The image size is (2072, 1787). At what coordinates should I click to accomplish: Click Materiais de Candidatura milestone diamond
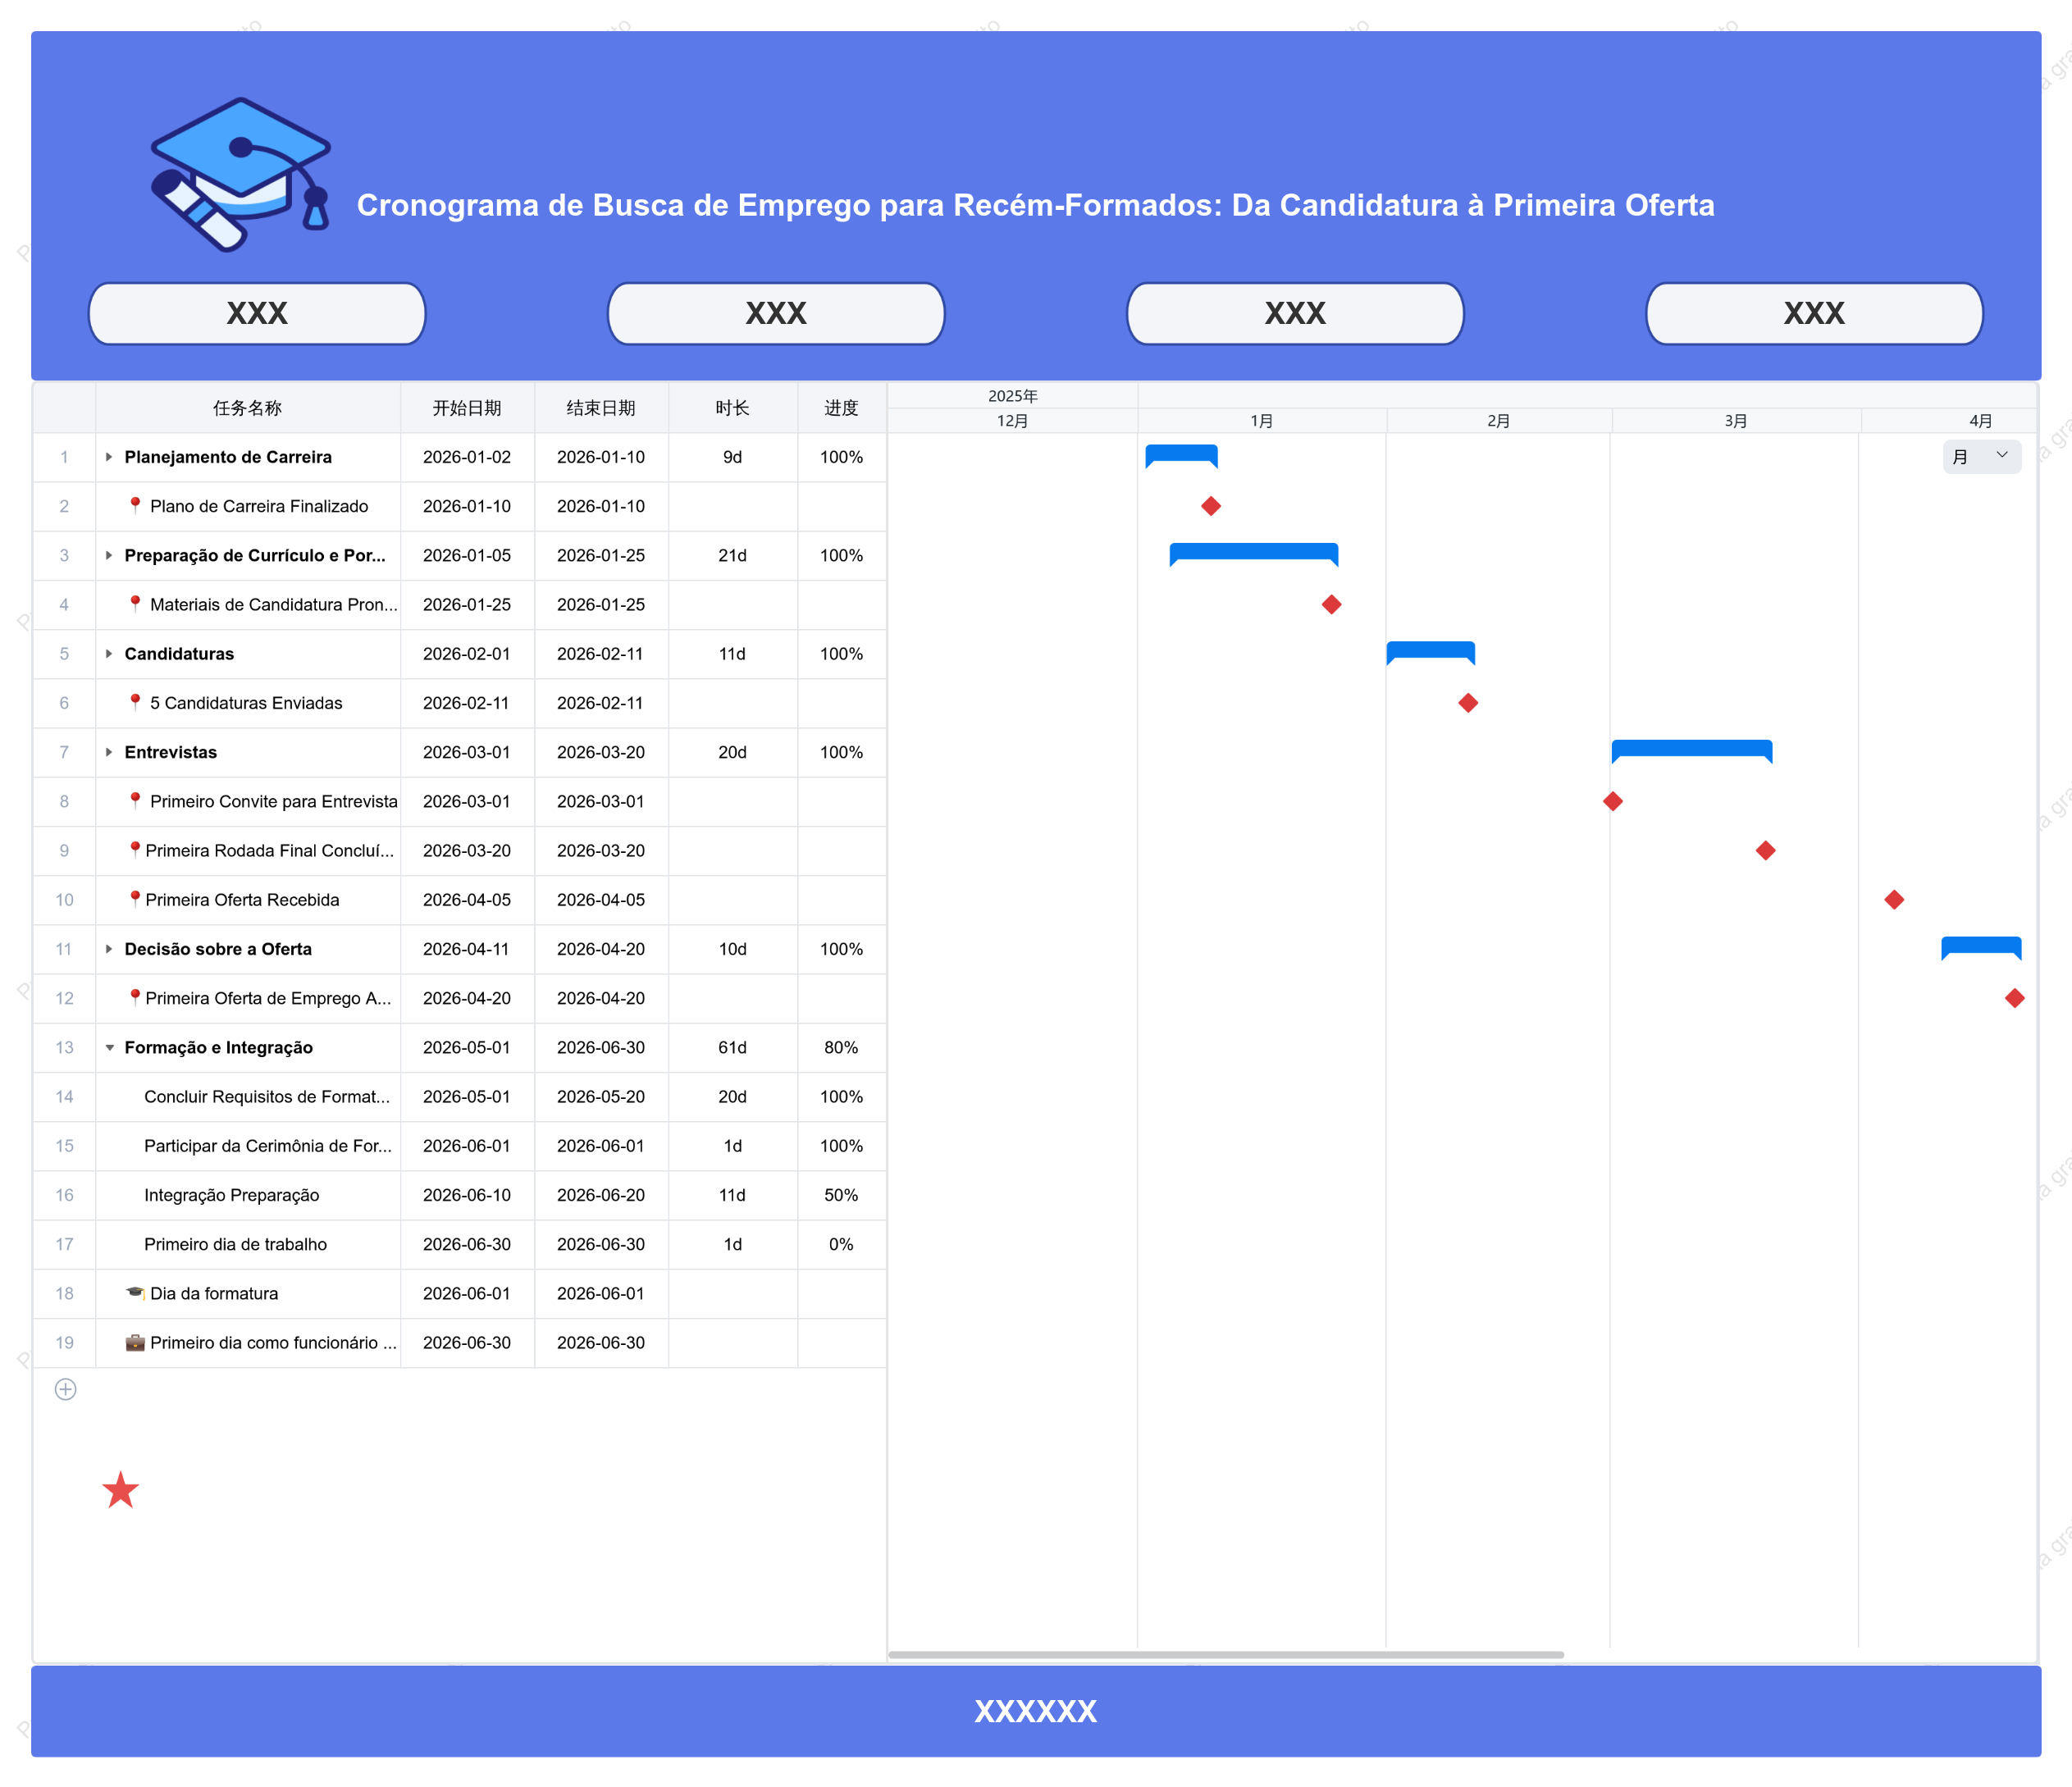pos(1331,604)
